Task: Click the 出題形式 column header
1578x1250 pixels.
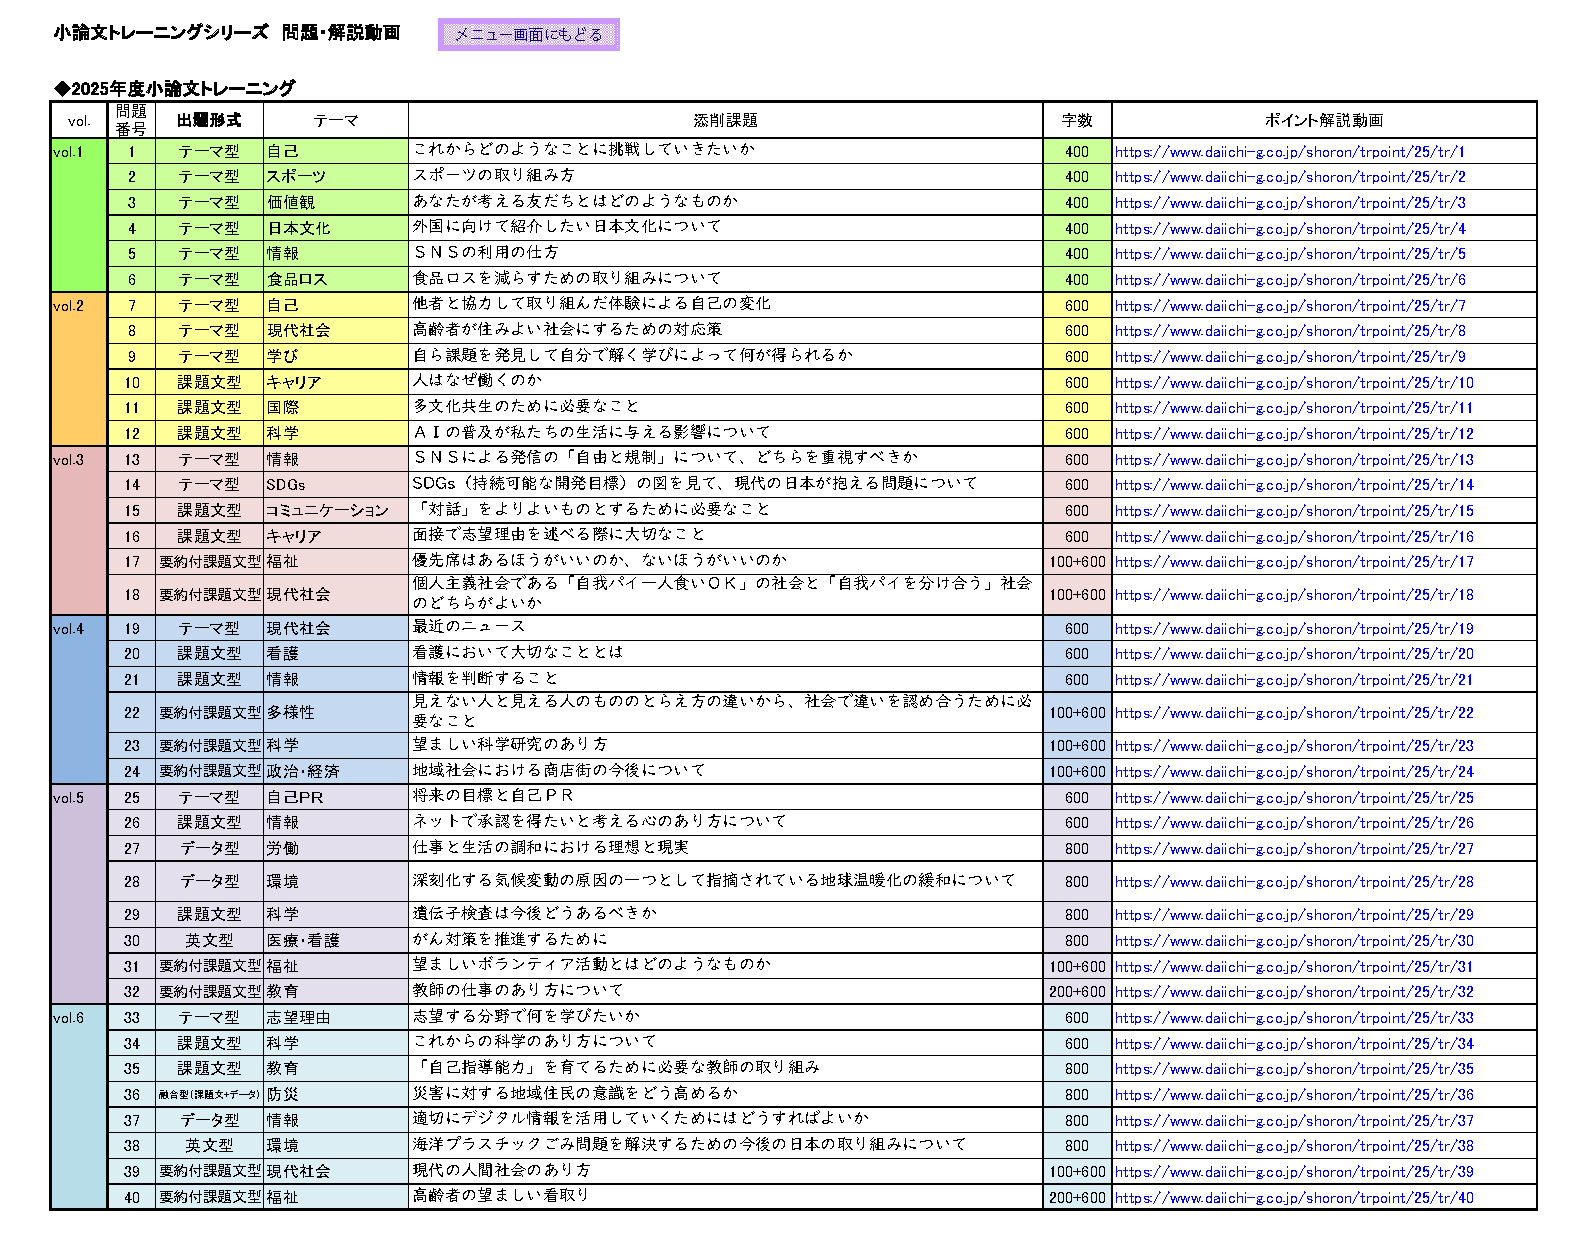Action: coord(209,120)
